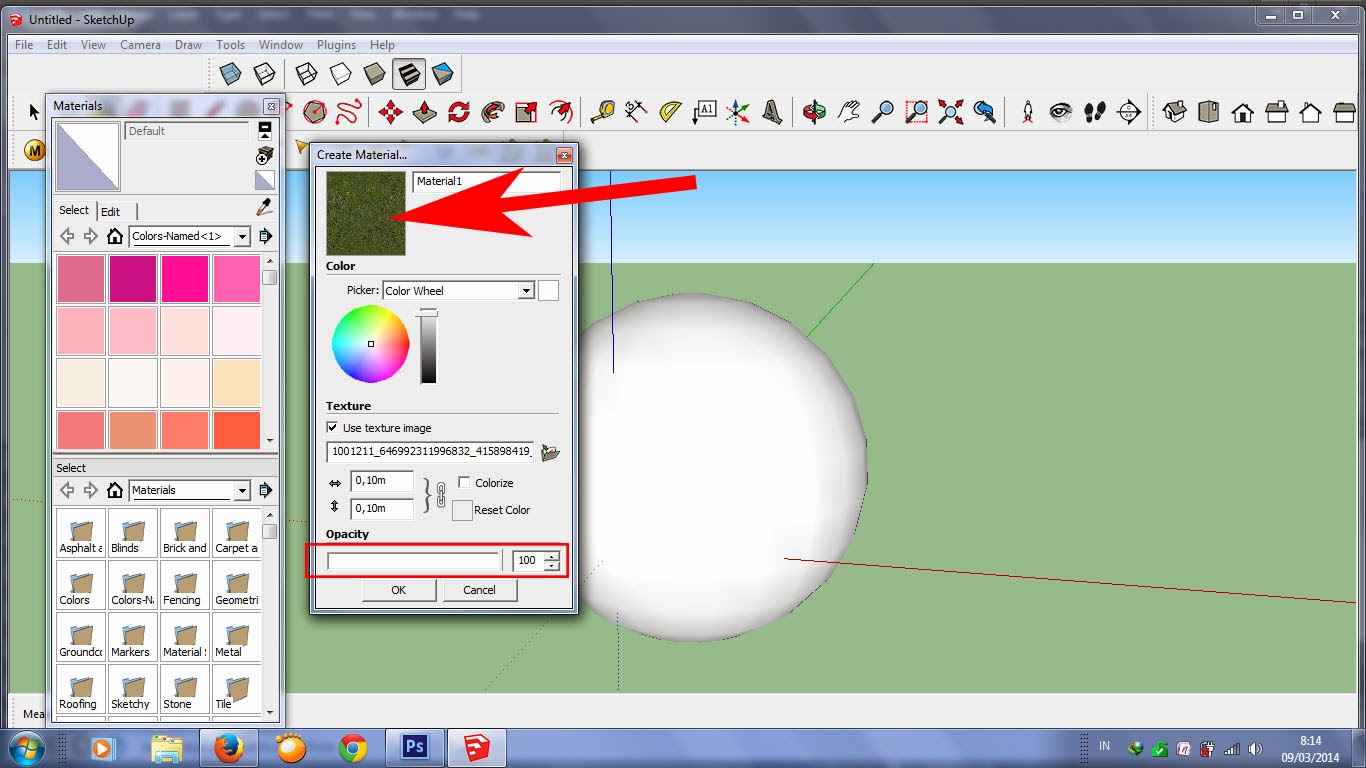Select the Rotate tool
The width and height of the screenshot is (1366, 768).
458,112
